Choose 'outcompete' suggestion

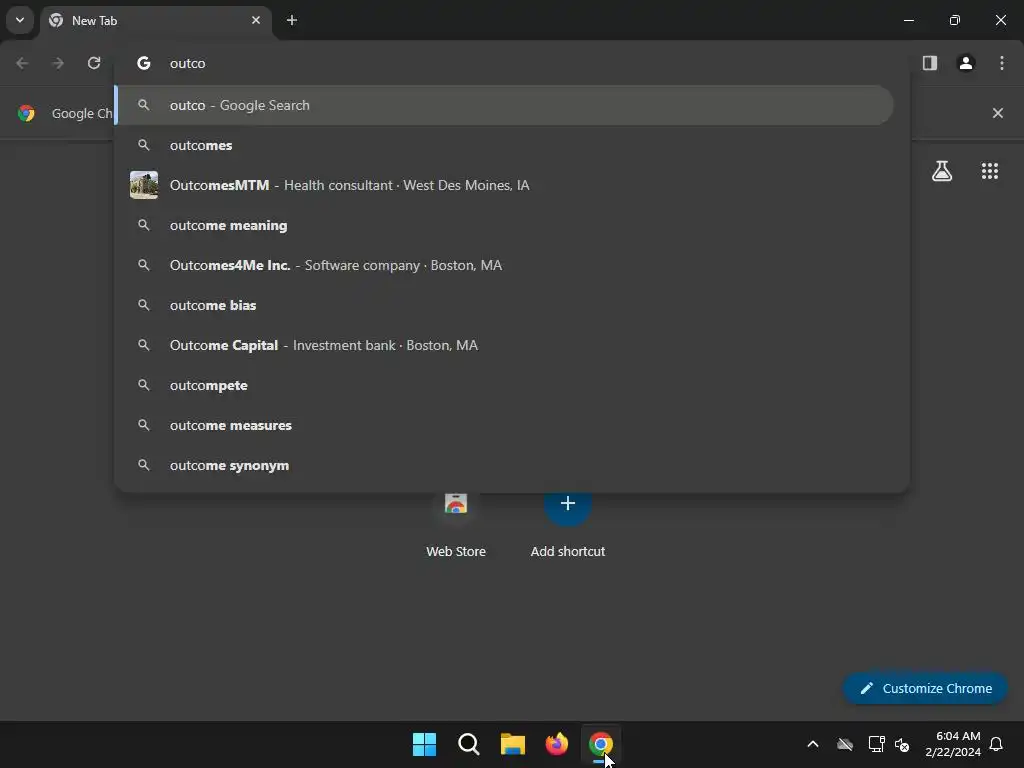tap(504, 385)
